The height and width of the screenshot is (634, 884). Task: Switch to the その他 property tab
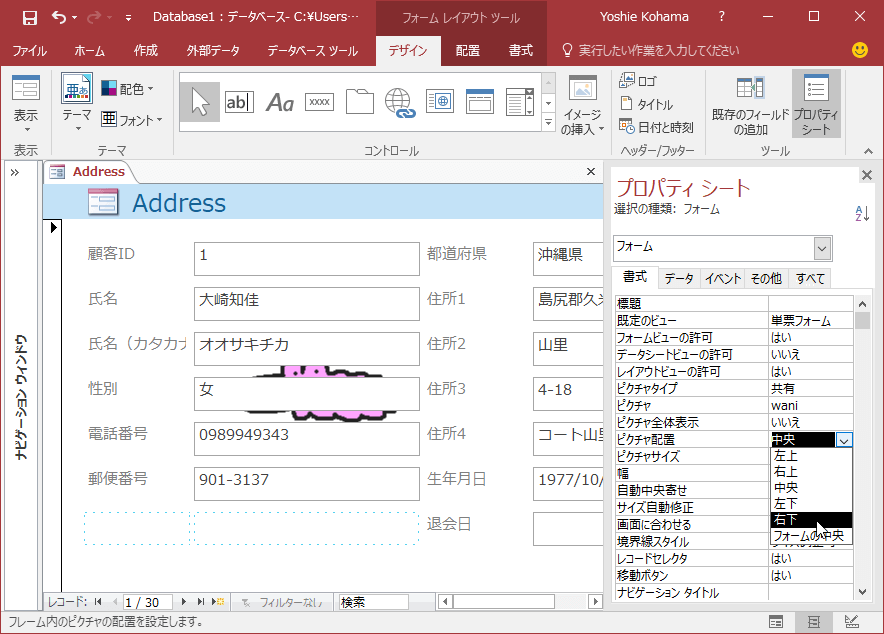(766, 278)
